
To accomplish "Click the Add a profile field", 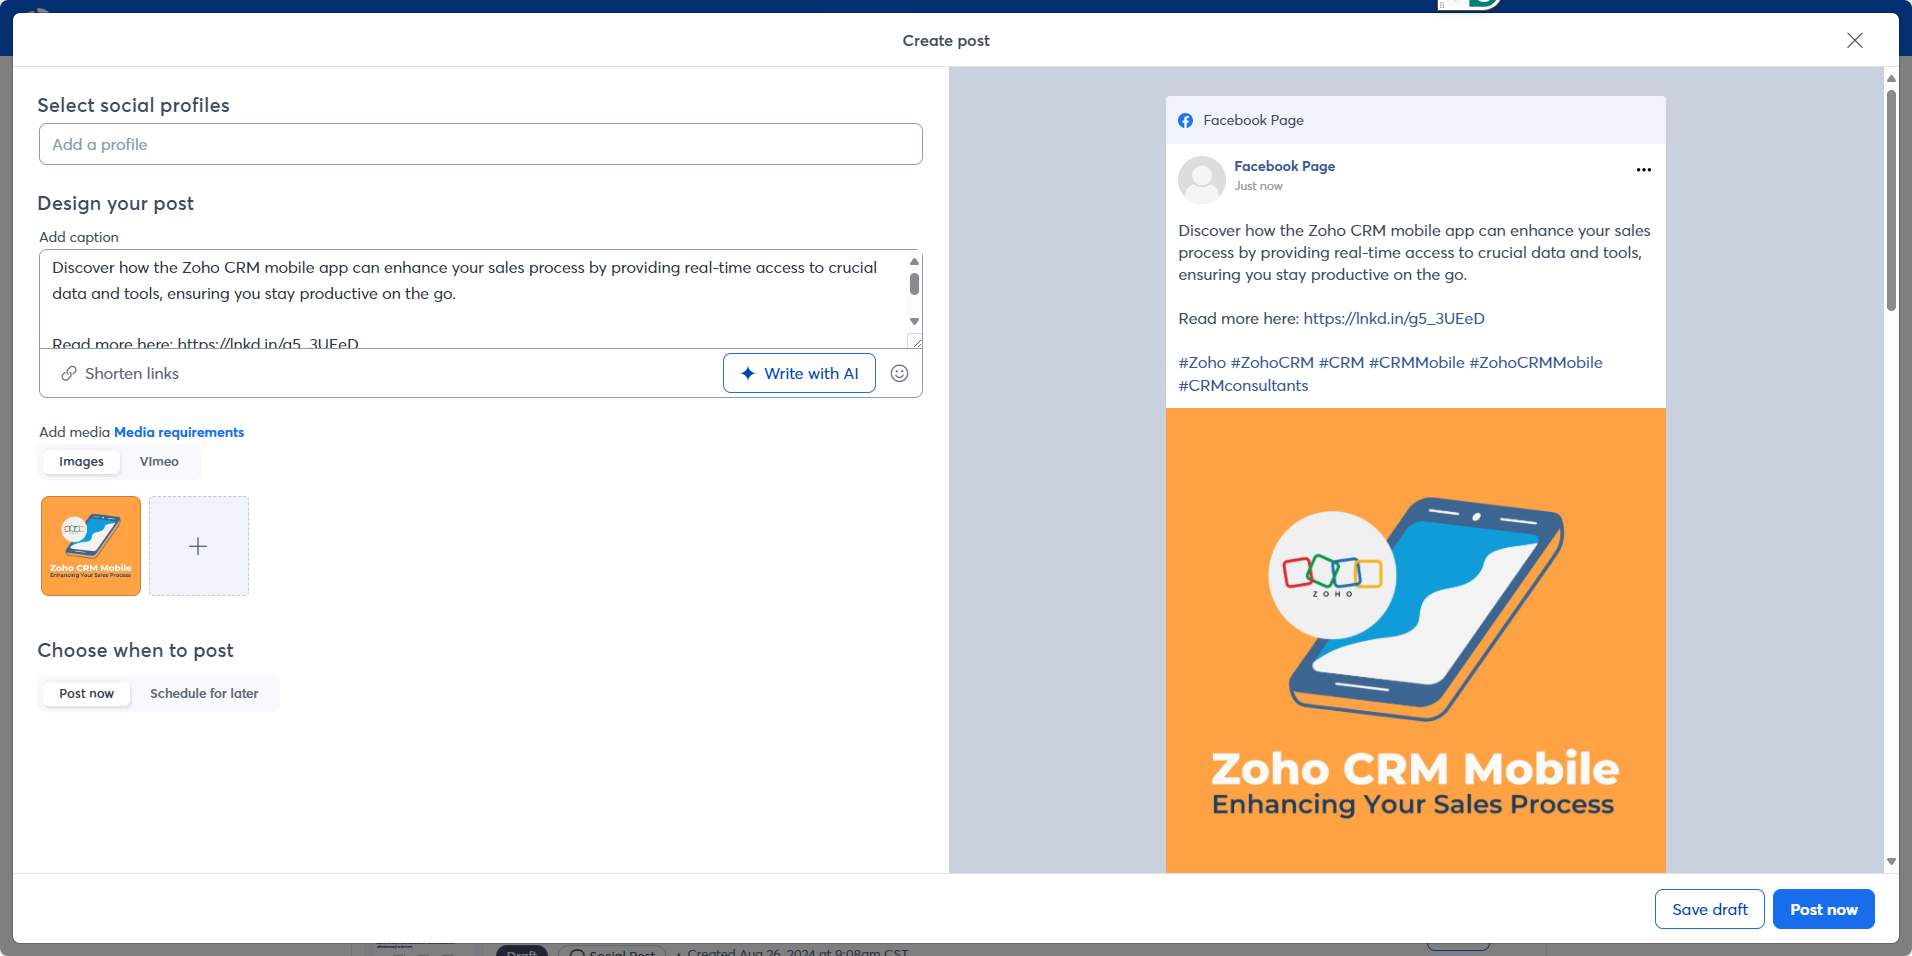I will coord(480,144).
